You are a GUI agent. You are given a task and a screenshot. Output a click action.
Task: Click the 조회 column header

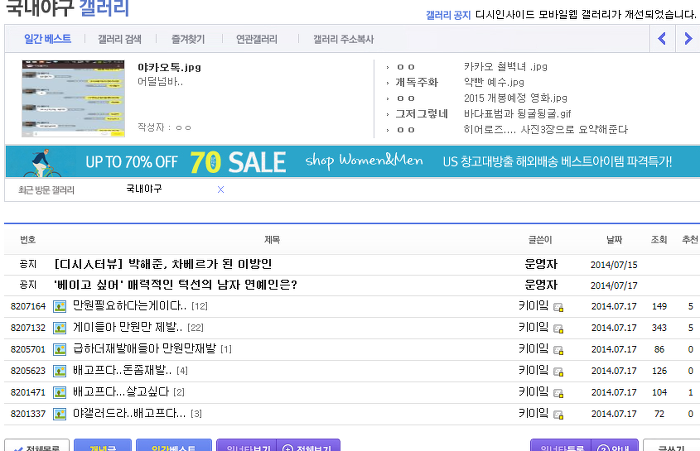pyautogui.click(x=659, y=240)
